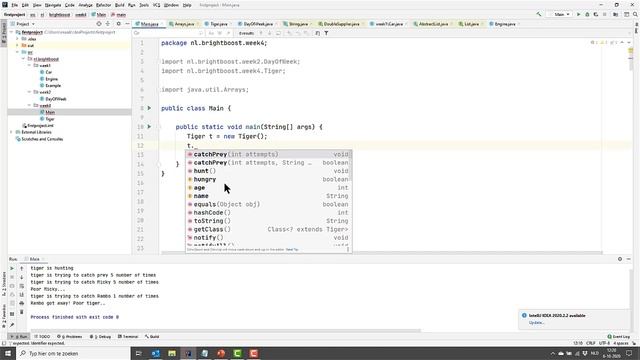Start debugging with the bug icon

pos(587,14)
